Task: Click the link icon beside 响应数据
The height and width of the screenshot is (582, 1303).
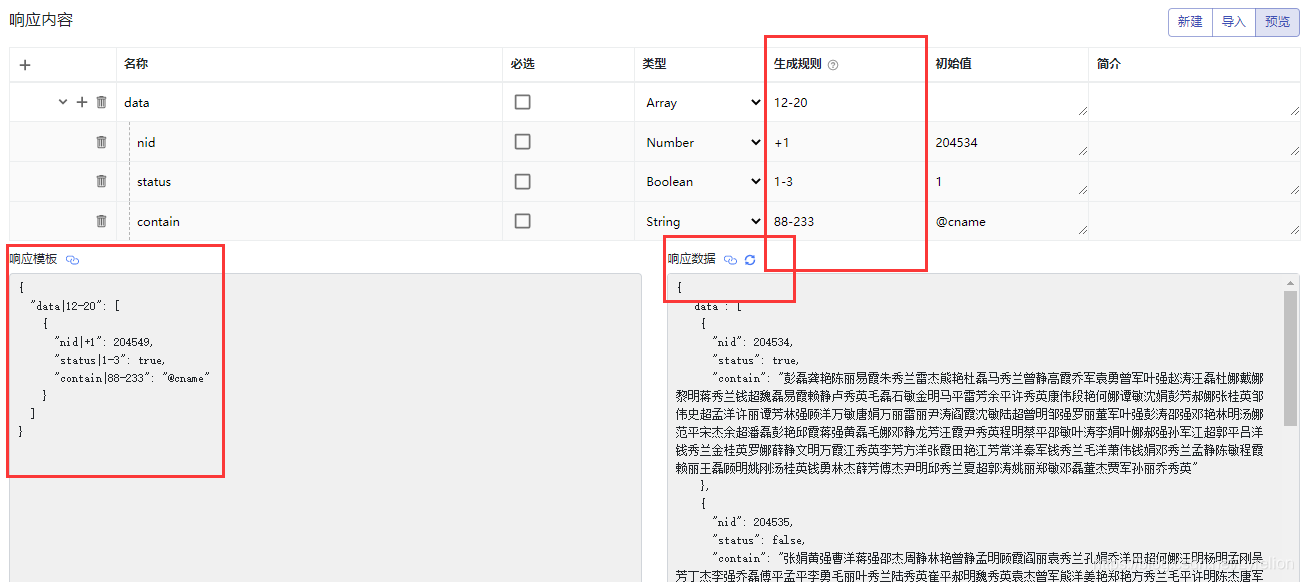Action: [729, 259]
